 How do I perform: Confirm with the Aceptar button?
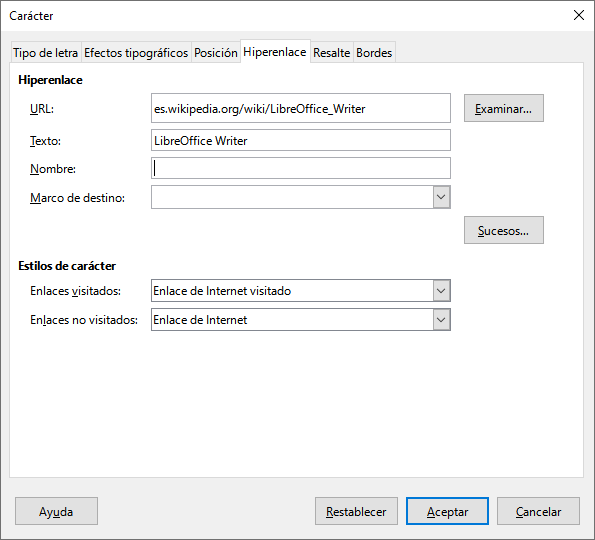click(x=447, y=511)
